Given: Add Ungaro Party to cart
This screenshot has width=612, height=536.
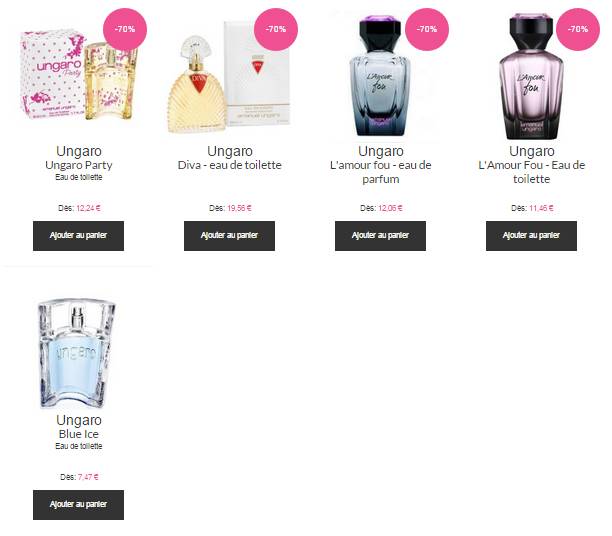Looking at the screenshot, I should click(78, 236).
